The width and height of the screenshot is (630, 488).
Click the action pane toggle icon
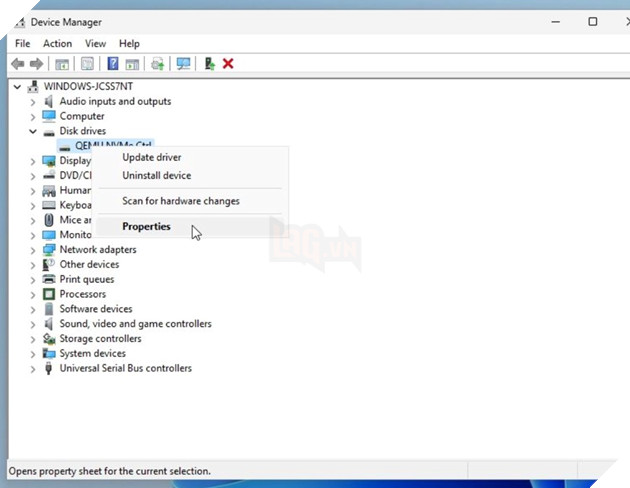(x=132, y=64)
